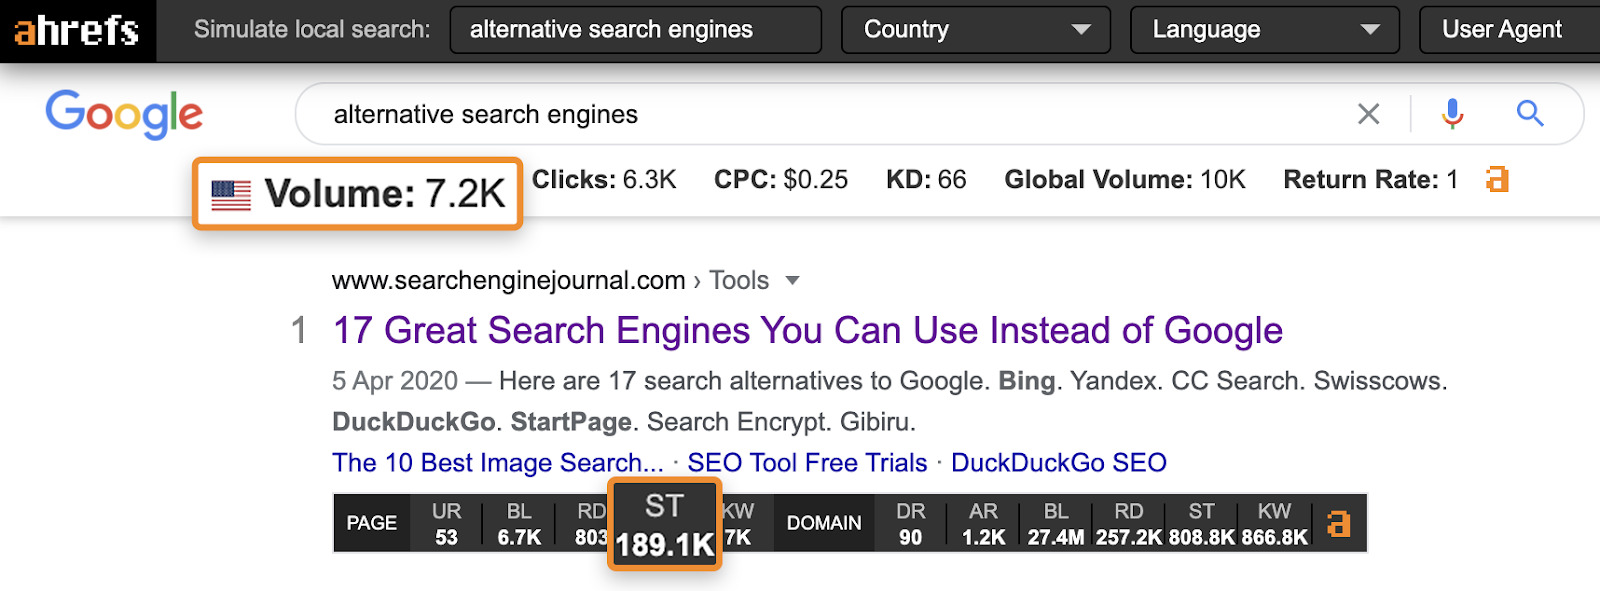Click the US flag beside Volume
The width and height of the screenshot is (1600, 591).
(231, 195)
